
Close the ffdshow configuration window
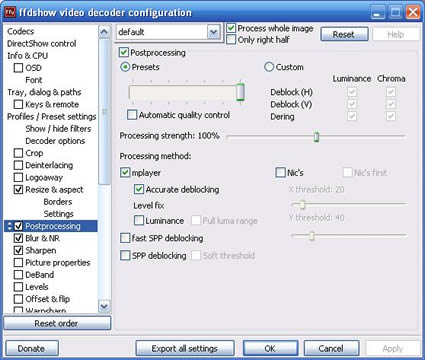pyautogui.click(x=413, y=13)
